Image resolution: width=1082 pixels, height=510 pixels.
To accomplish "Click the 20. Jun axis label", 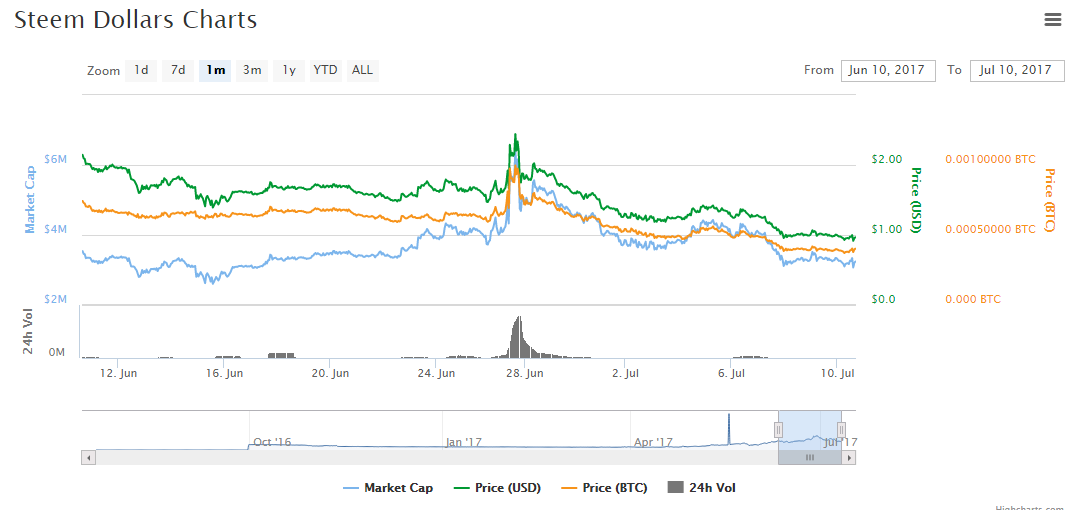I will pos(331,373).
